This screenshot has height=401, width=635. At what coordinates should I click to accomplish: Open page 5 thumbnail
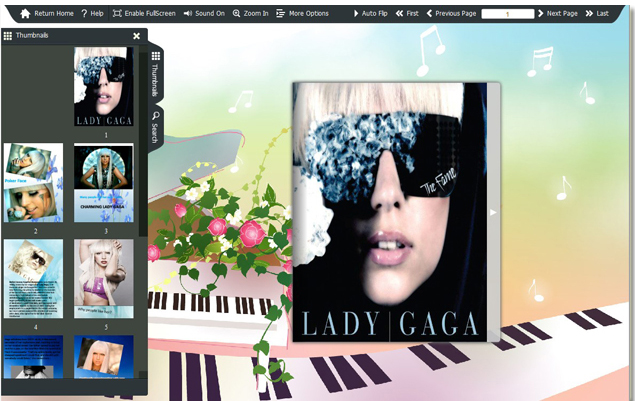104,278
